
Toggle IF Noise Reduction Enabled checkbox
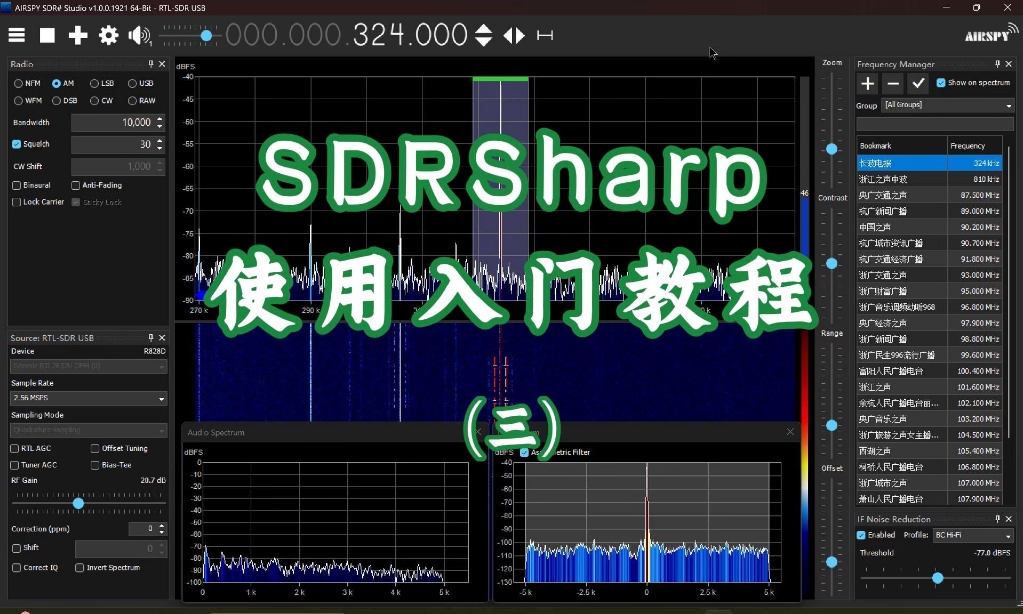(x=861, y=535)
